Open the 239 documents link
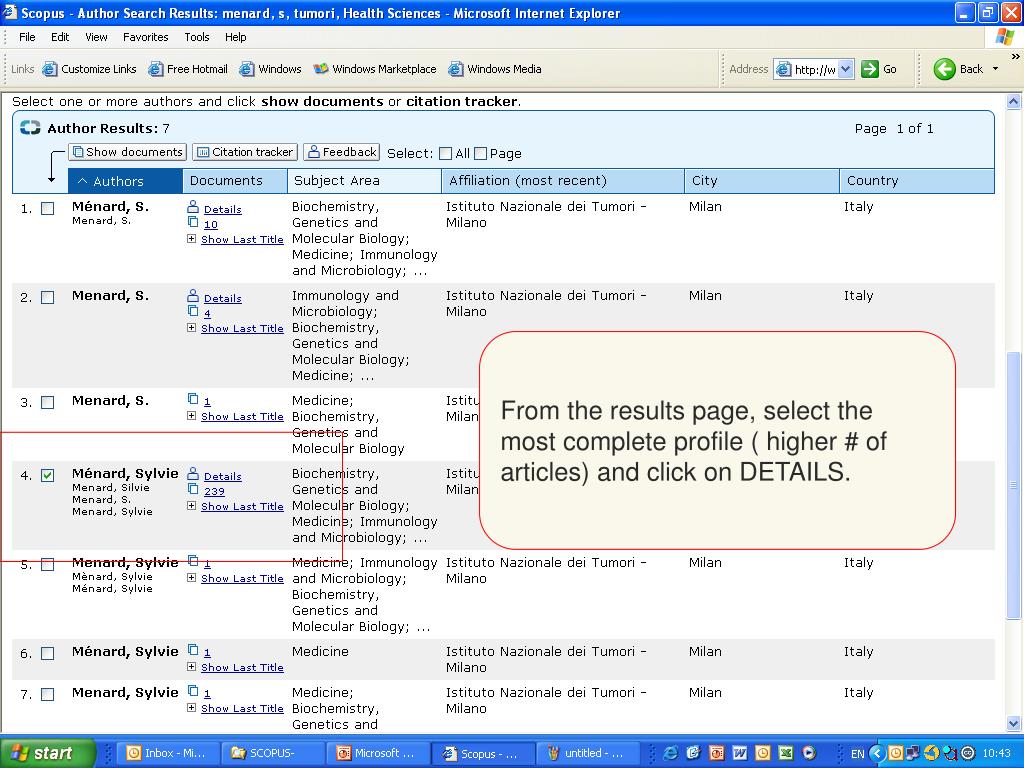The width and height of the screenshot is (1024, 768). pyautogui.click(x=214, y=491)
